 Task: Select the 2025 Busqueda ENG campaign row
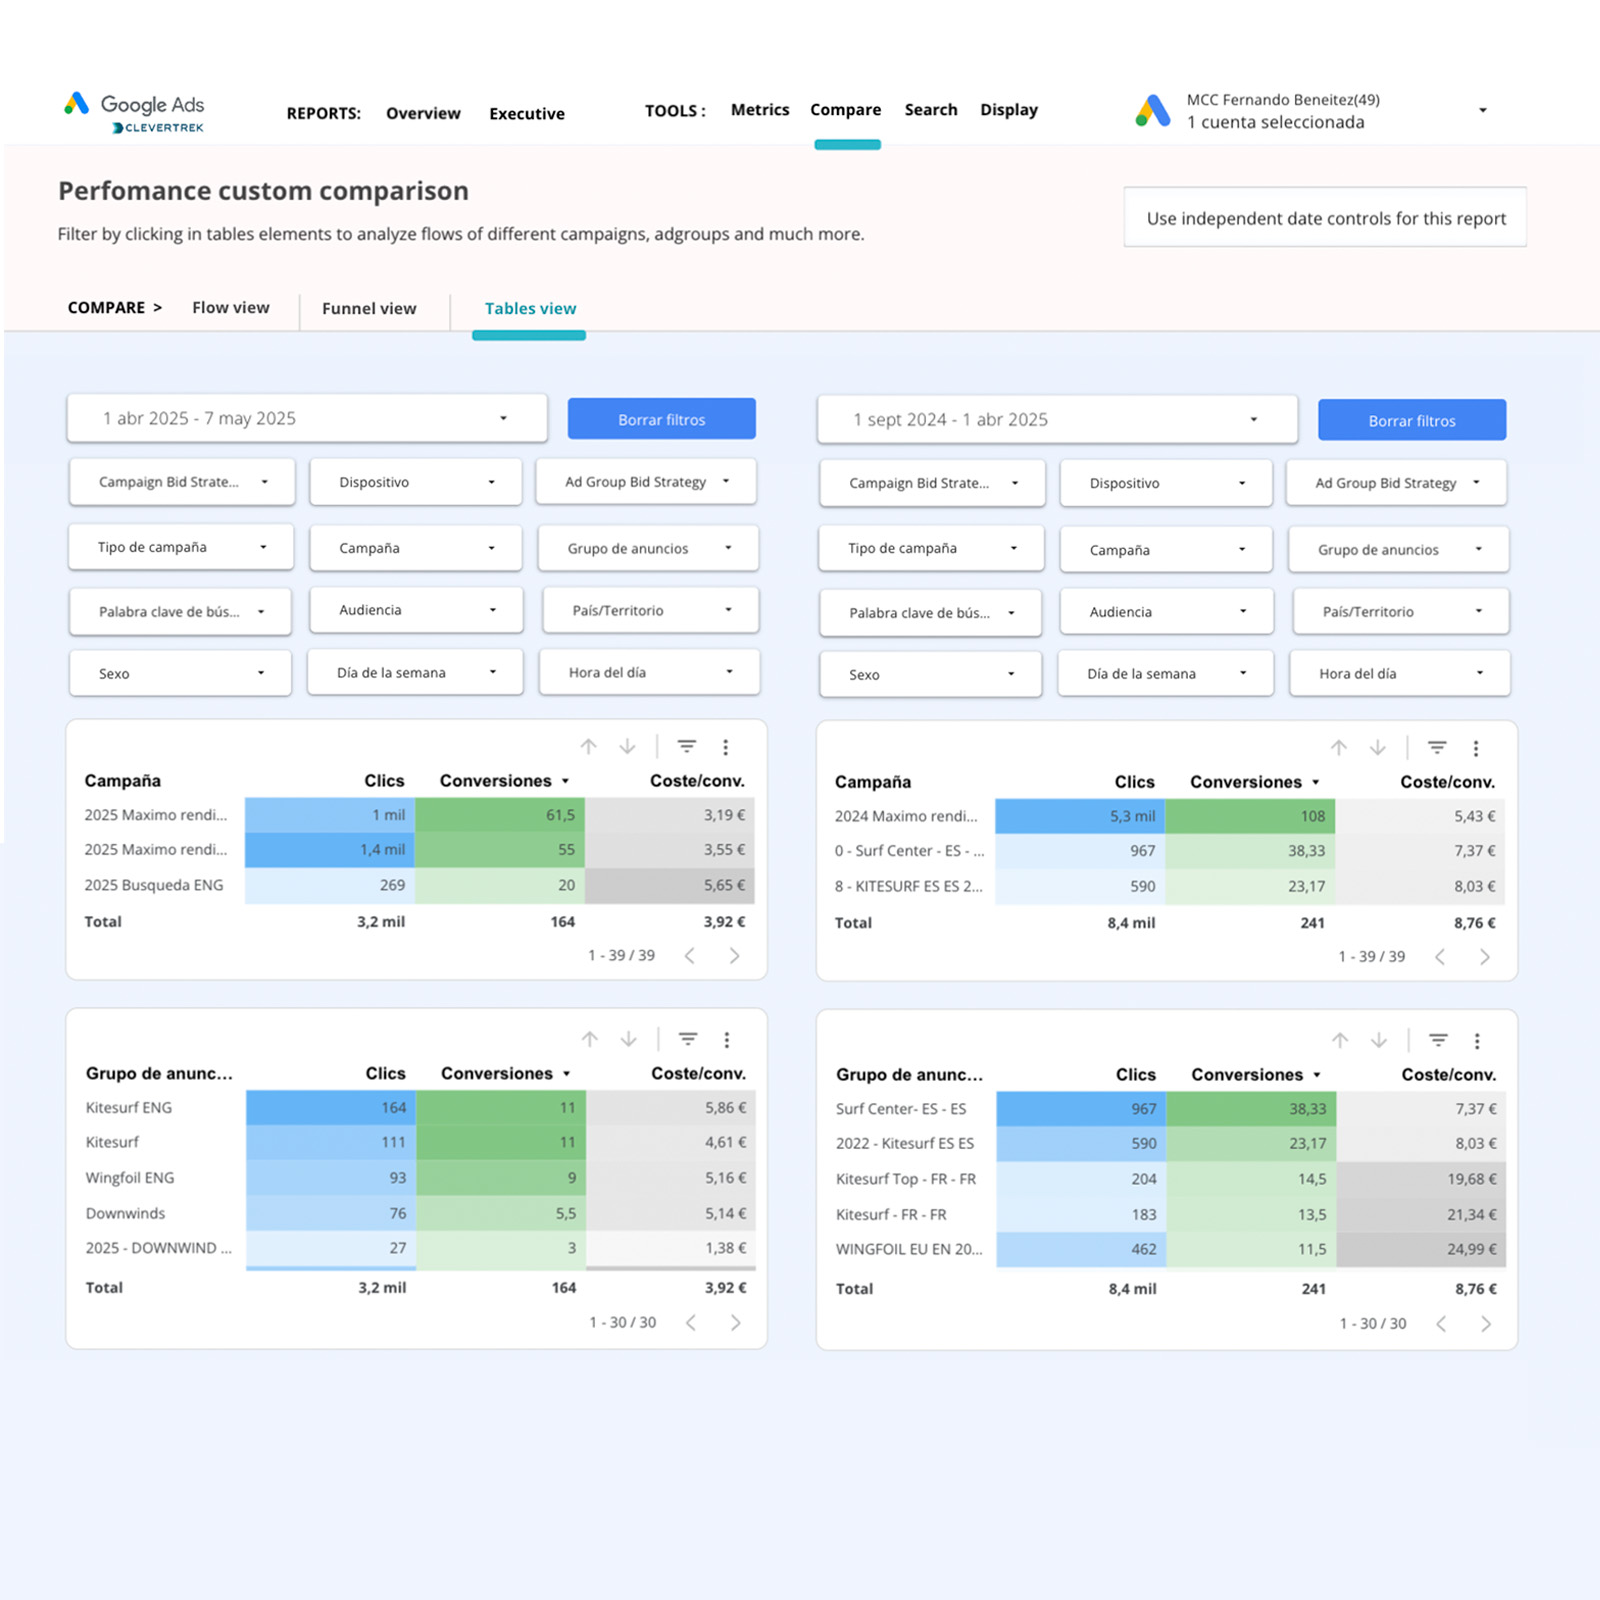[x=154, y=885]
